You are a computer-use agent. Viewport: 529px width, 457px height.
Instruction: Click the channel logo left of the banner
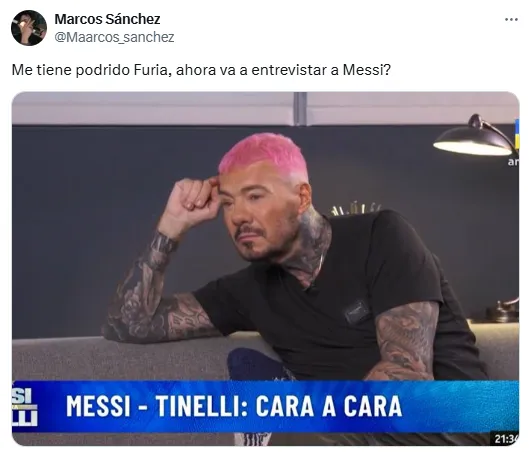click(25, 407)
